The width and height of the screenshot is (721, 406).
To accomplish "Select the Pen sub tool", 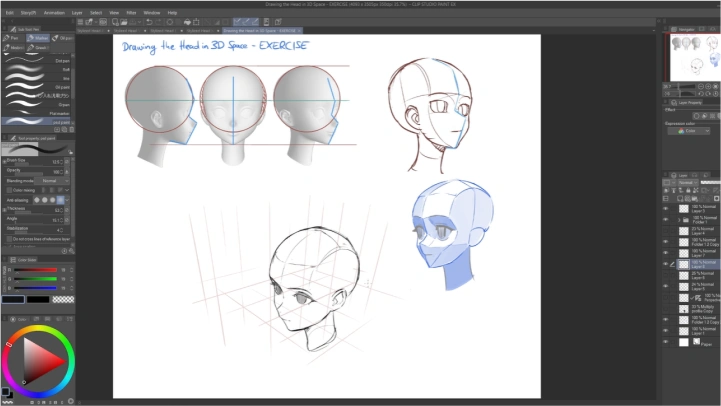I will (x=12, y=38).
